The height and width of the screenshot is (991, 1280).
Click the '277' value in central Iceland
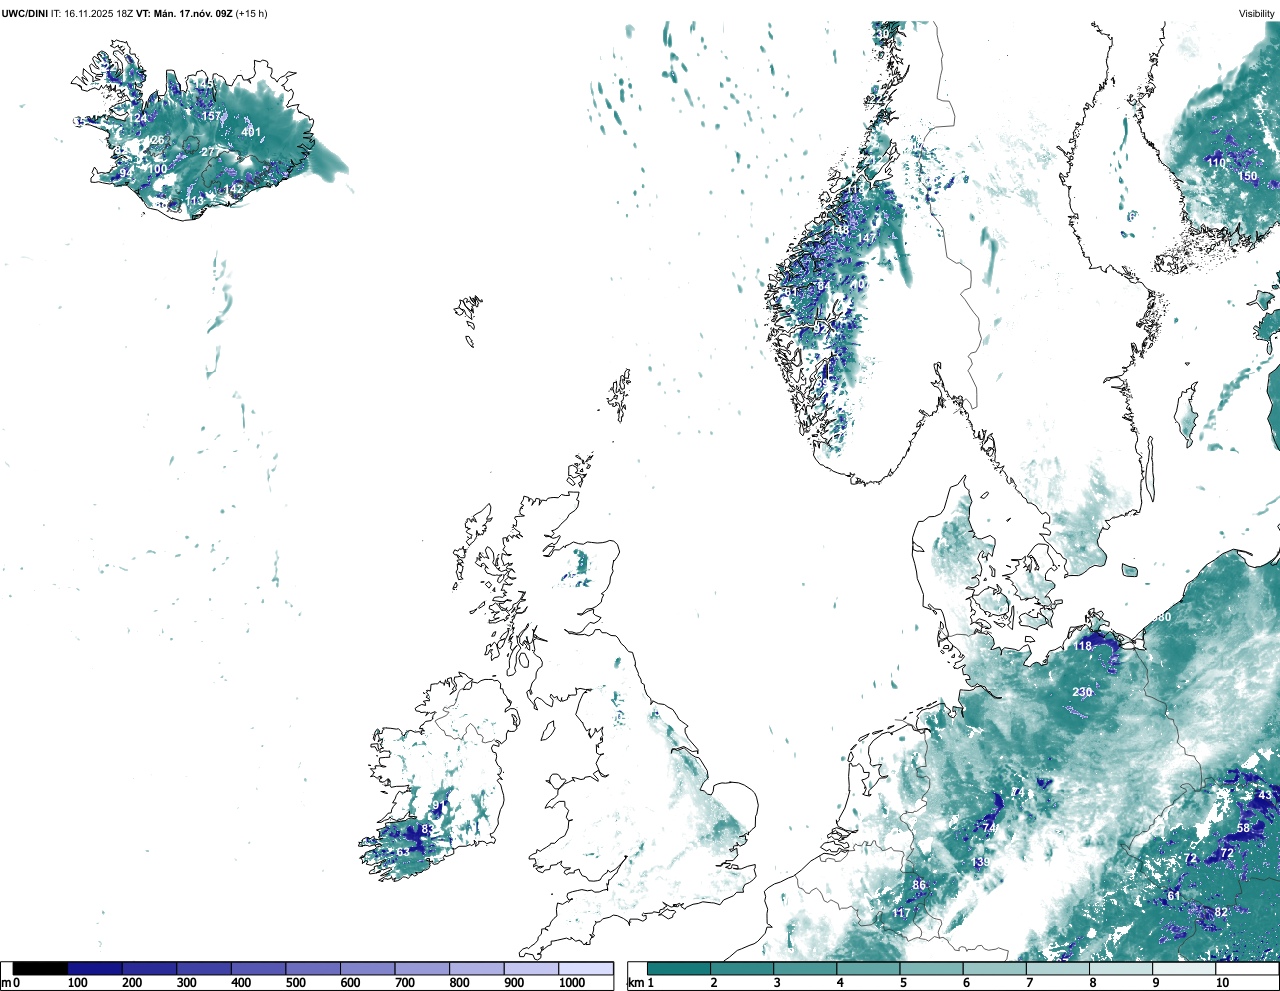pyautogui.click(x=210, y=152)
